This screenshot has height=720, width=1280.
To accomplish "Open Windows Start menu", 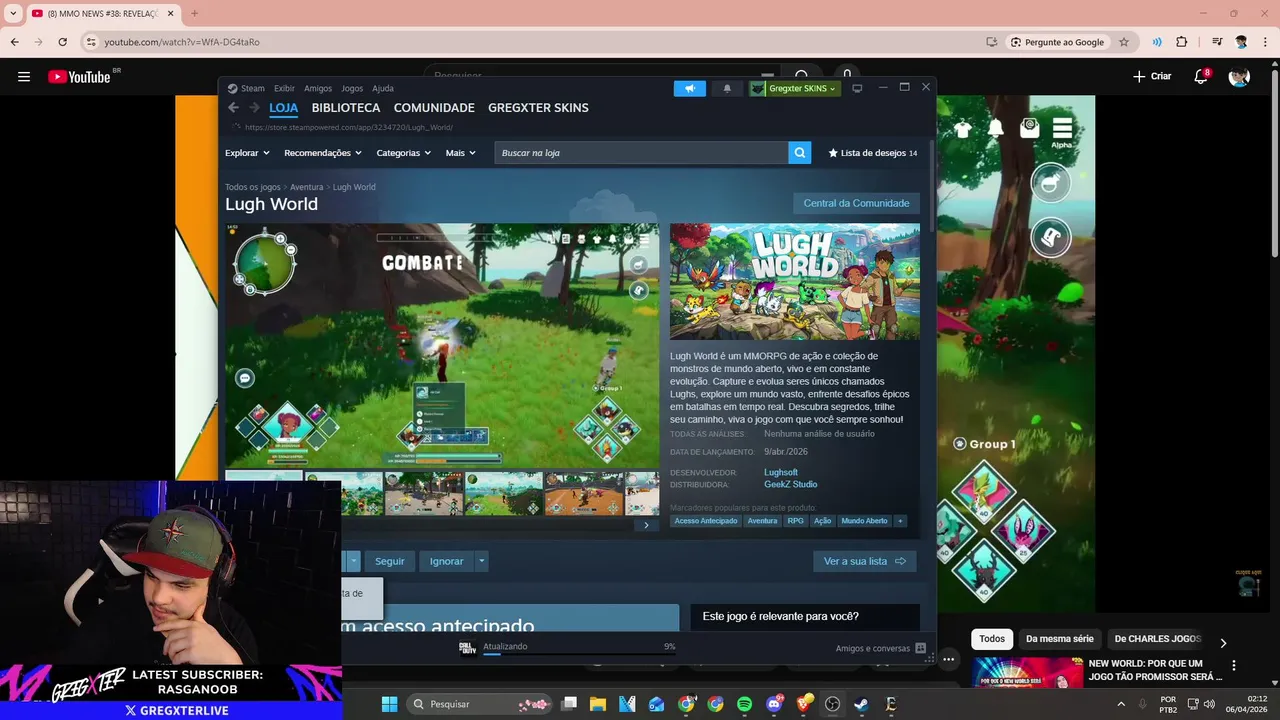I will pos(389,704).
